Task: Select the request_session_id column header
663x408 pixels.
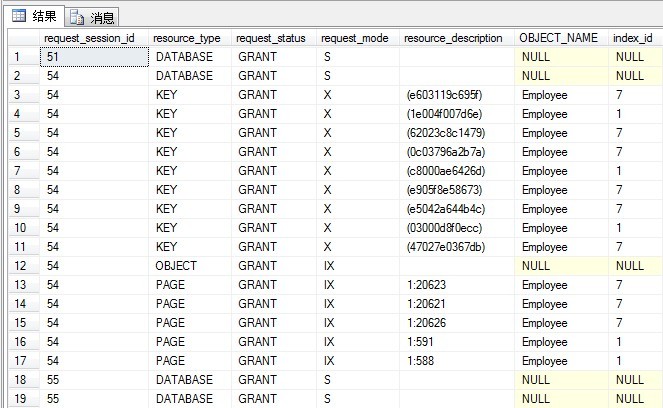Action: 91,38
